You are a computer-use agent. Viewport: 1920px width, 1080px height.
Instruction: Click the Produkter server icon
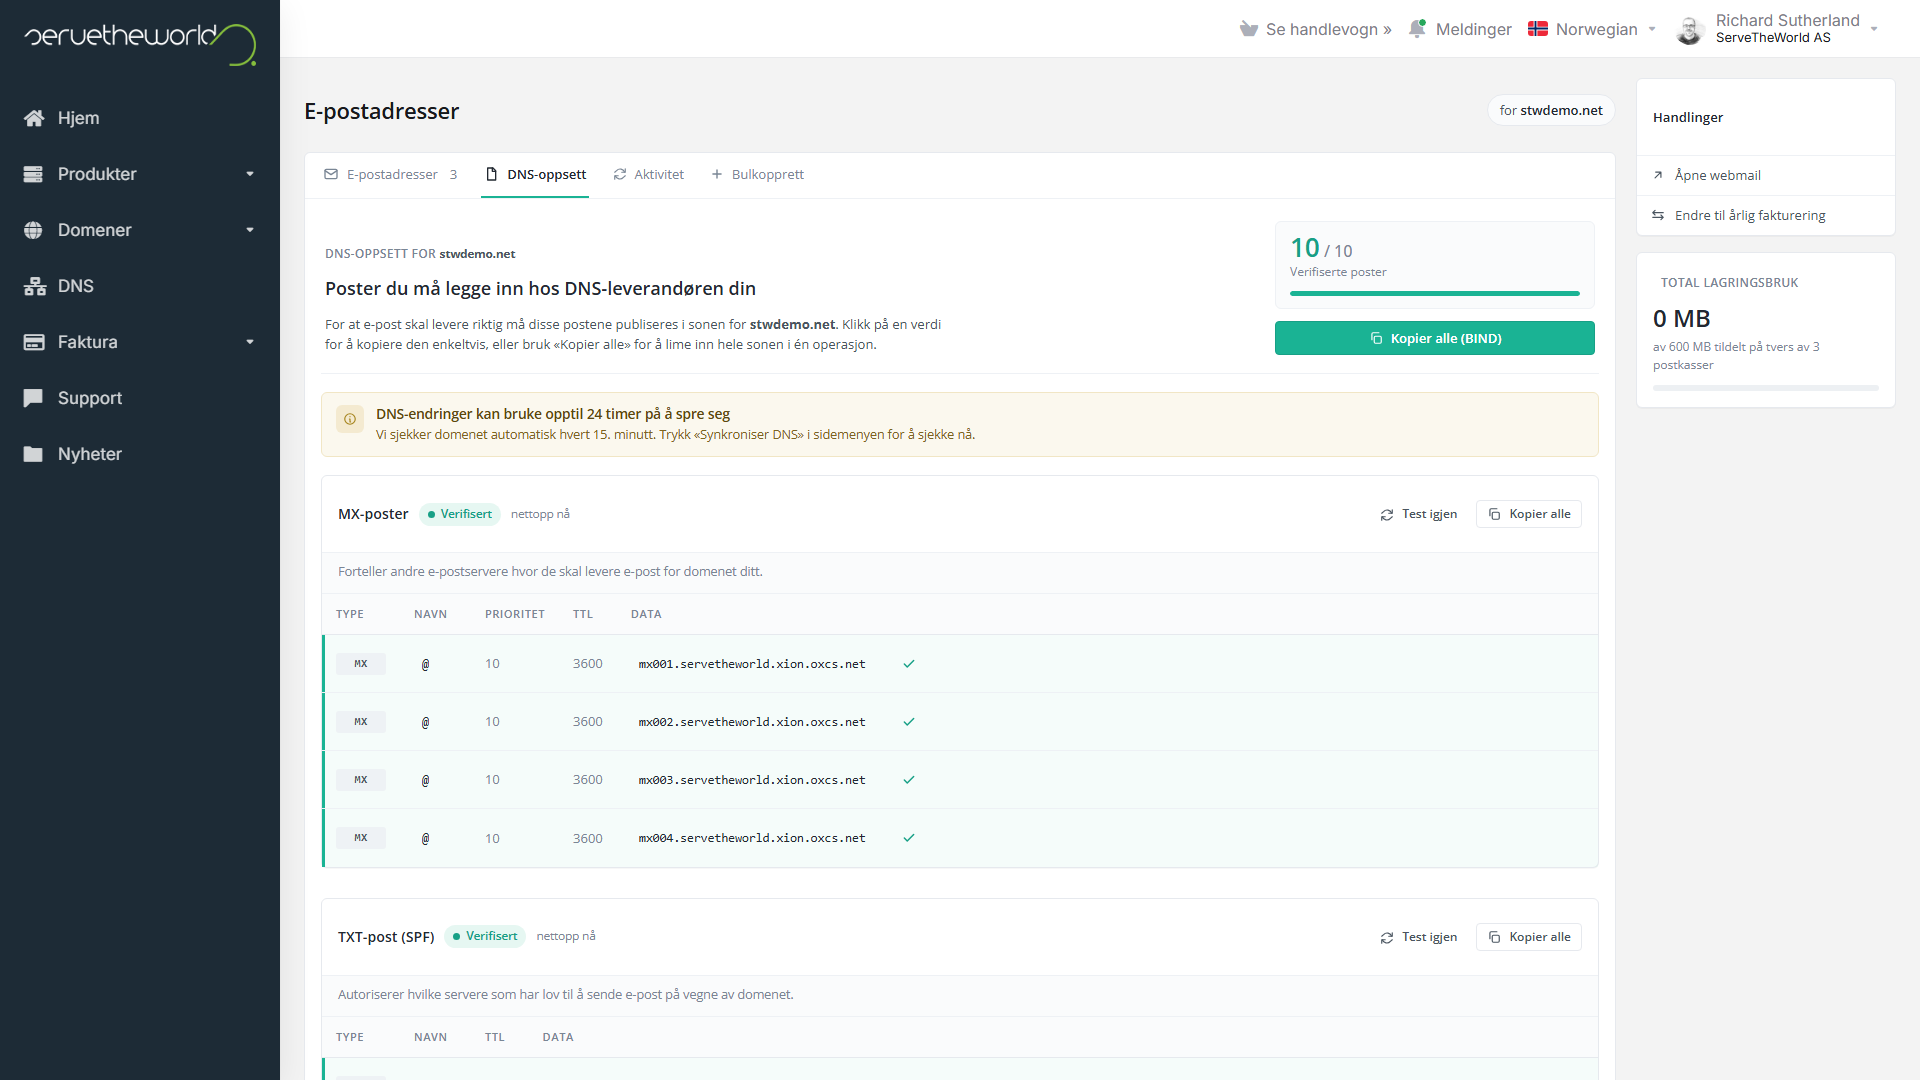34,174
